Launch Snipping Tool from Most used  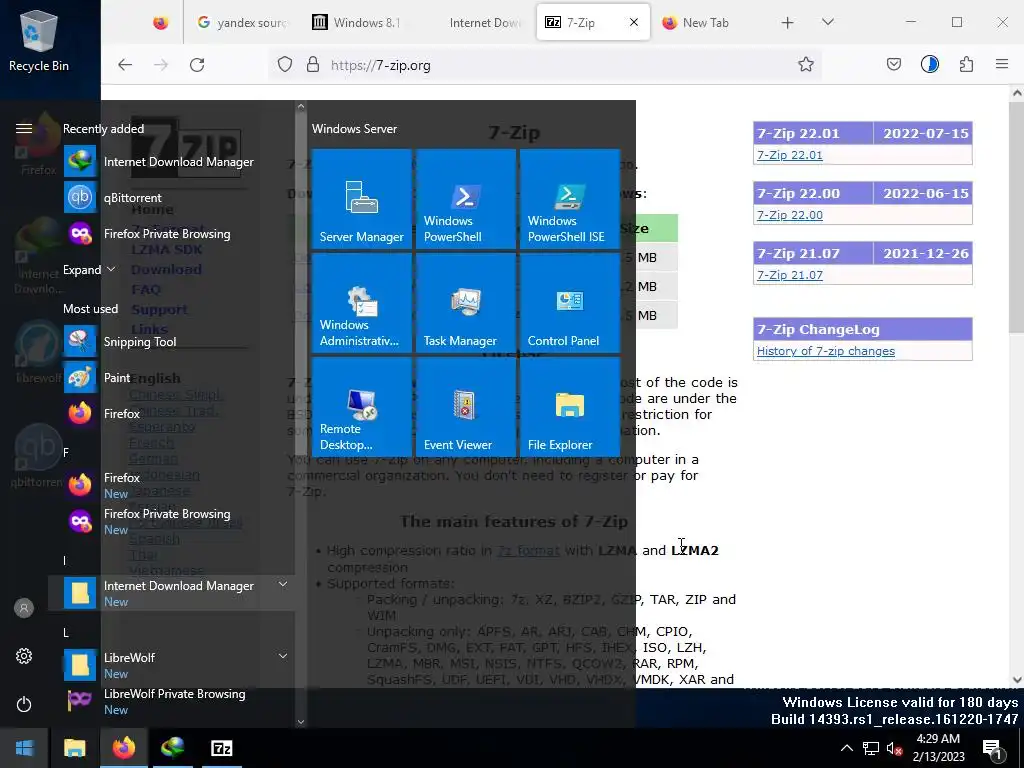click(171, 342)
